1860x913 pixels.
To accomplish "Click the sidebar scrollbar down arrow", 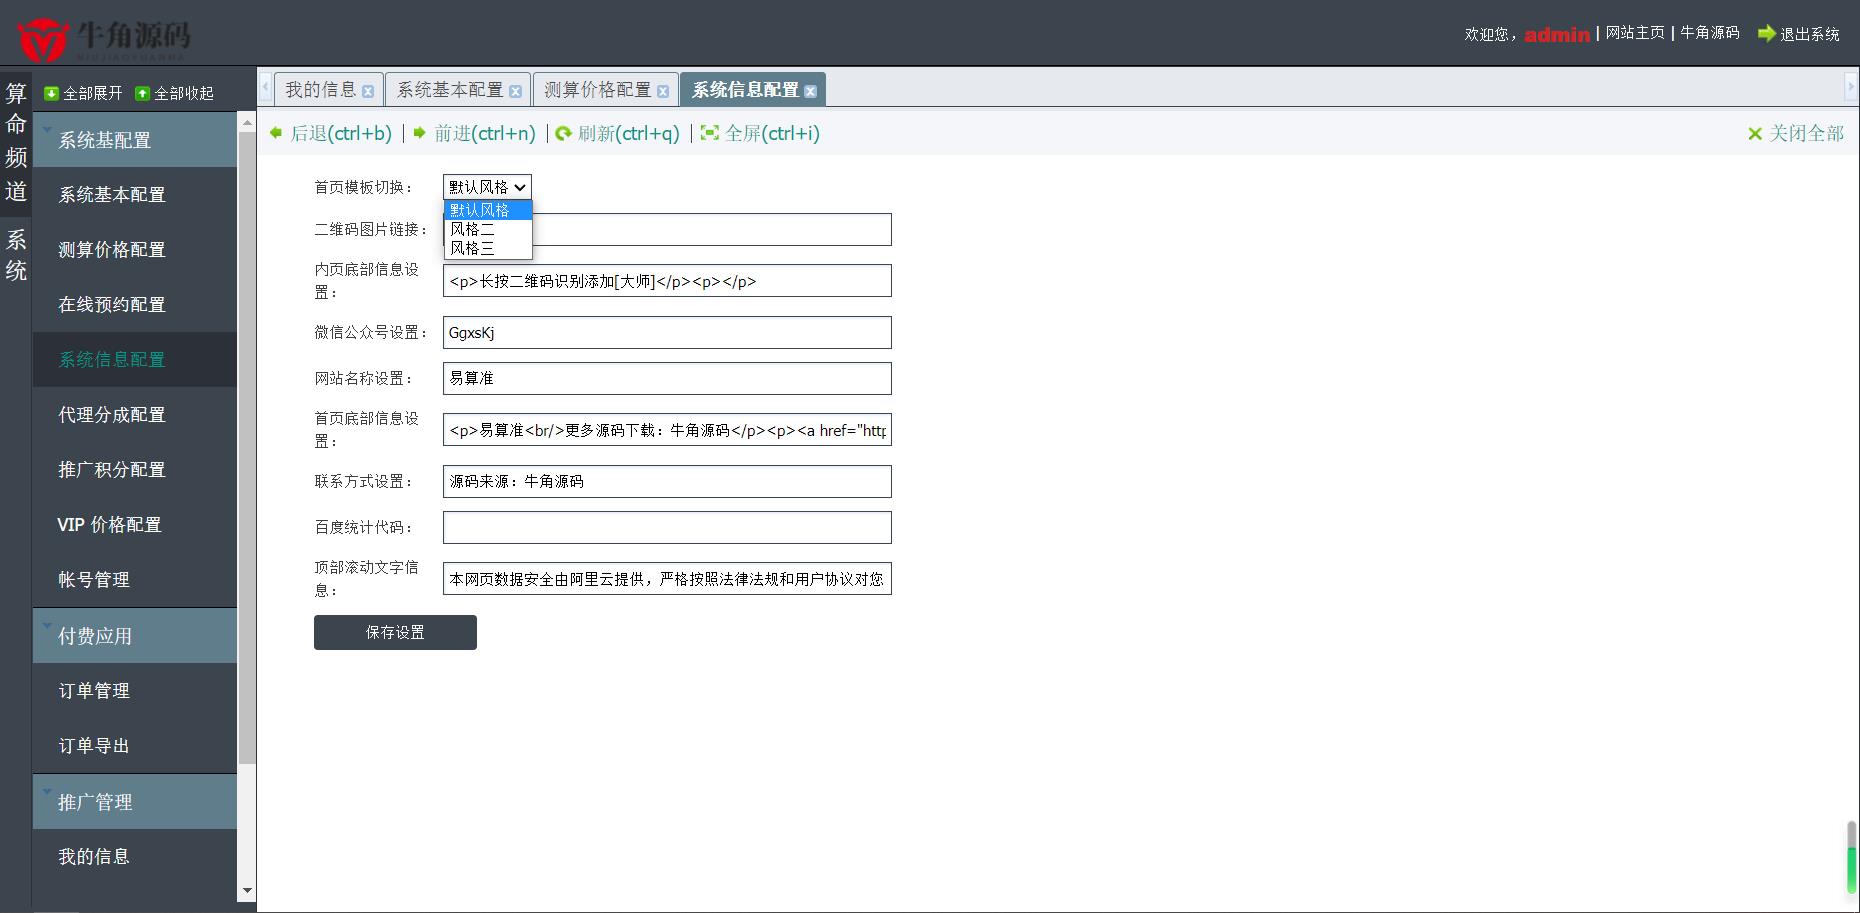I will tap(247, 890).
